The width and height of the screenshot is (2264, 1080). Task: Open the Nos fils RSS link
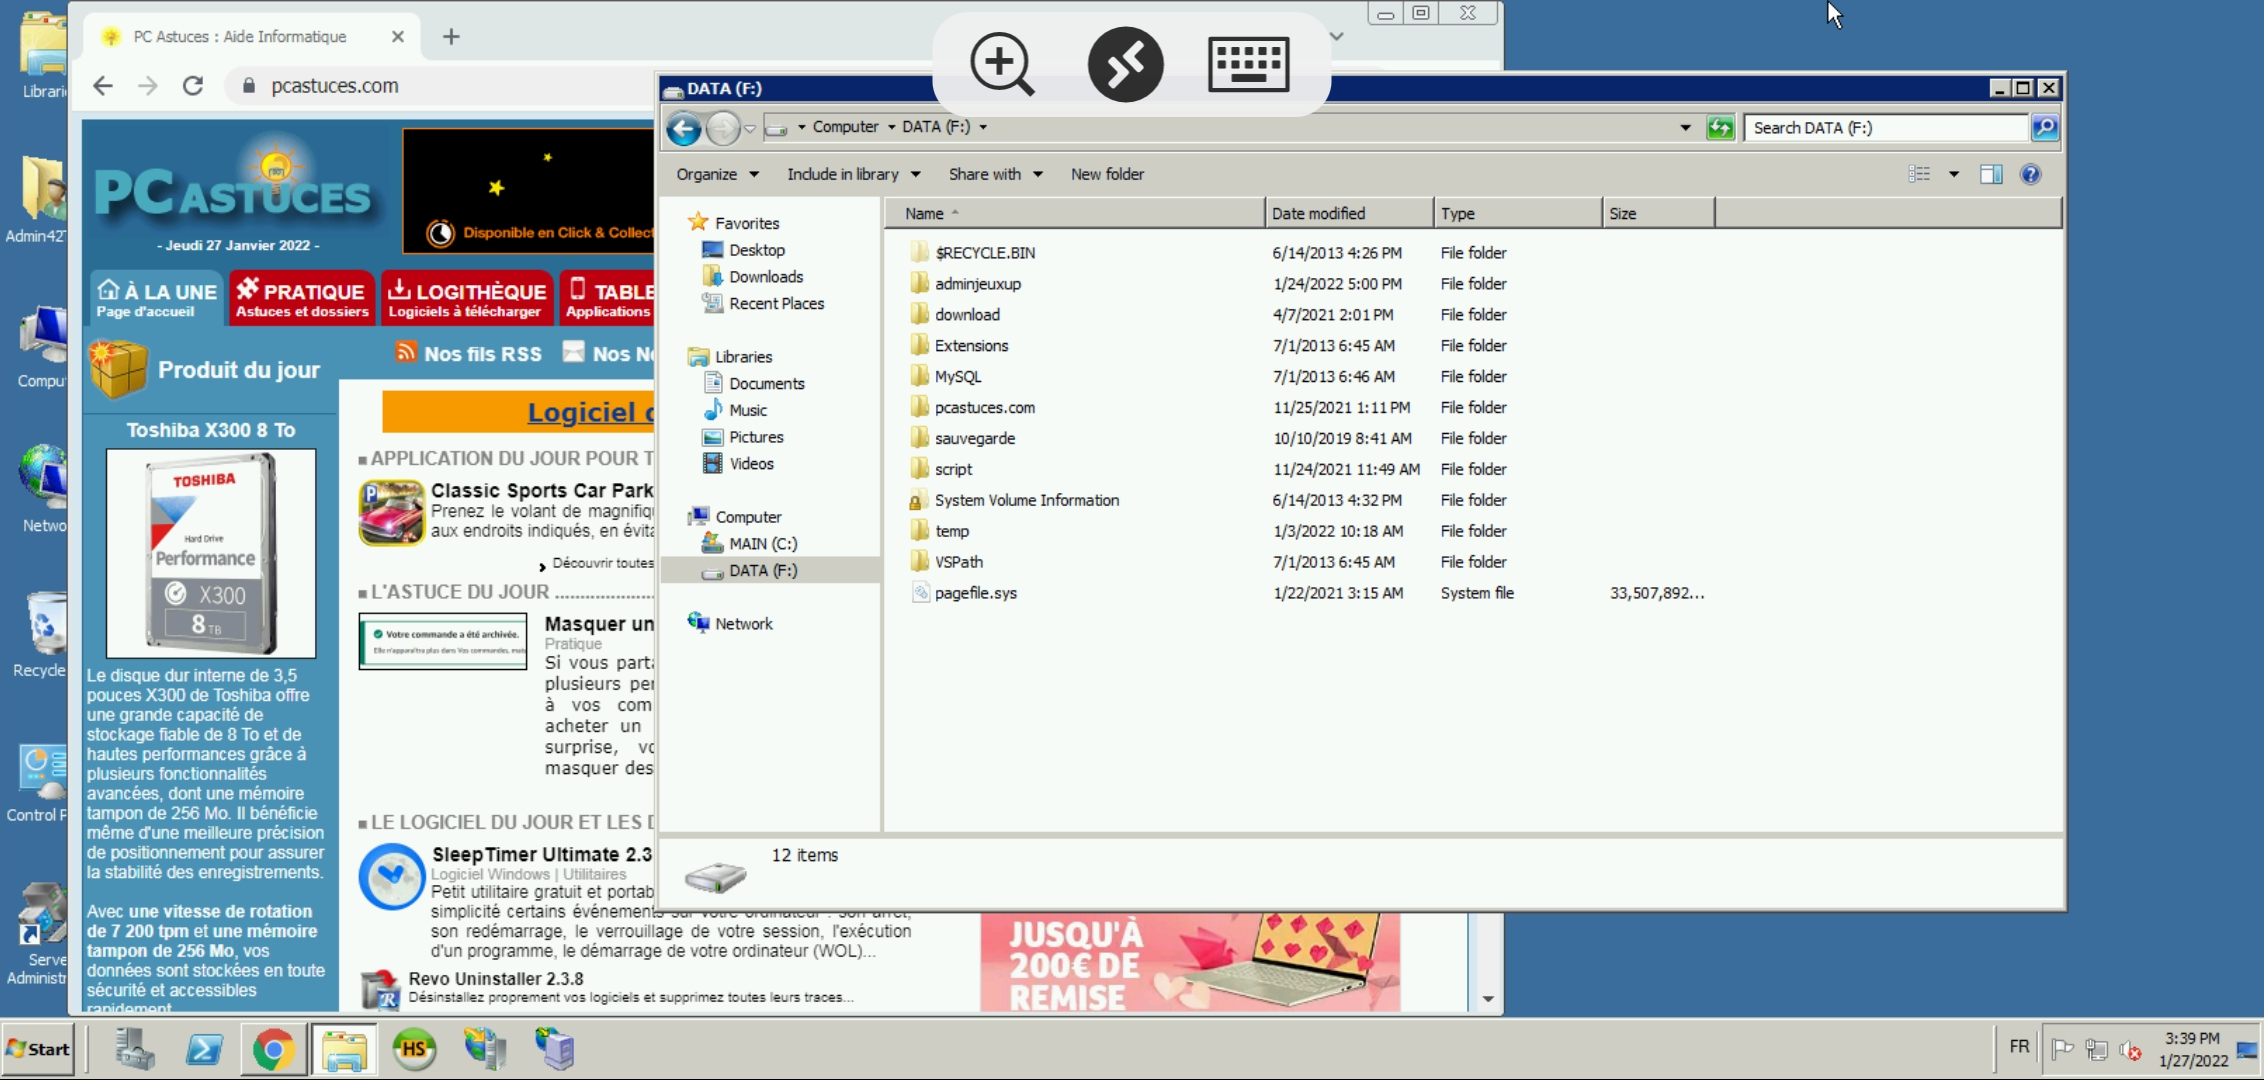(x=470, y=353)
